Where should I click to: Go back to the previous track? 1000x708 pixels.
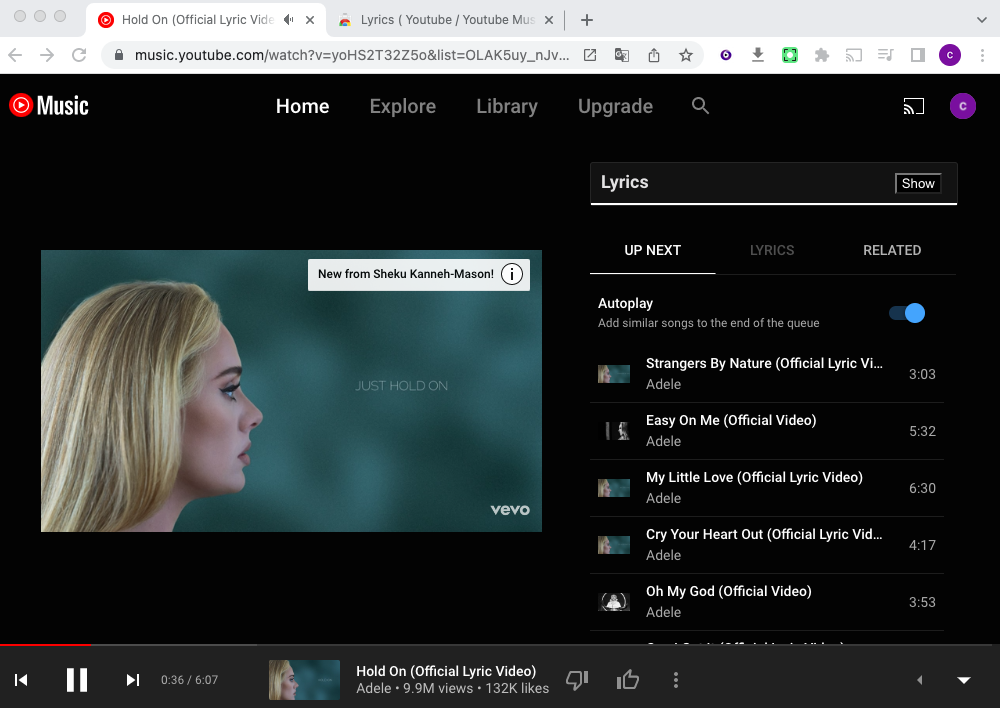click(x=21, y=680)
